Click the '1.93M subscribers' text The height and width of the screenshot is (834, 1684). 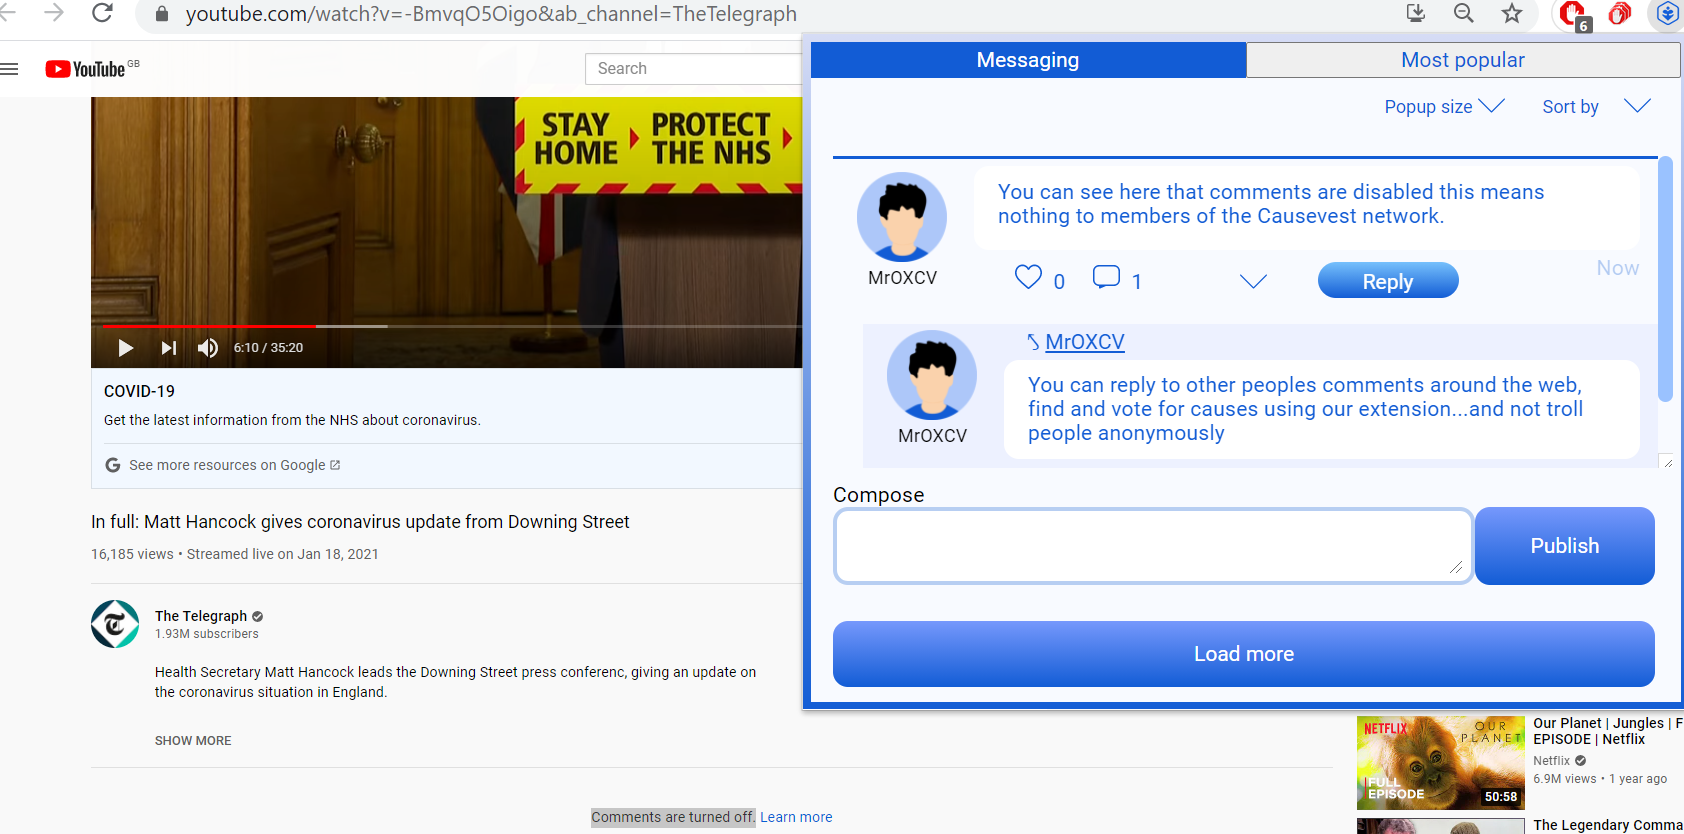[x=207, y=634]
